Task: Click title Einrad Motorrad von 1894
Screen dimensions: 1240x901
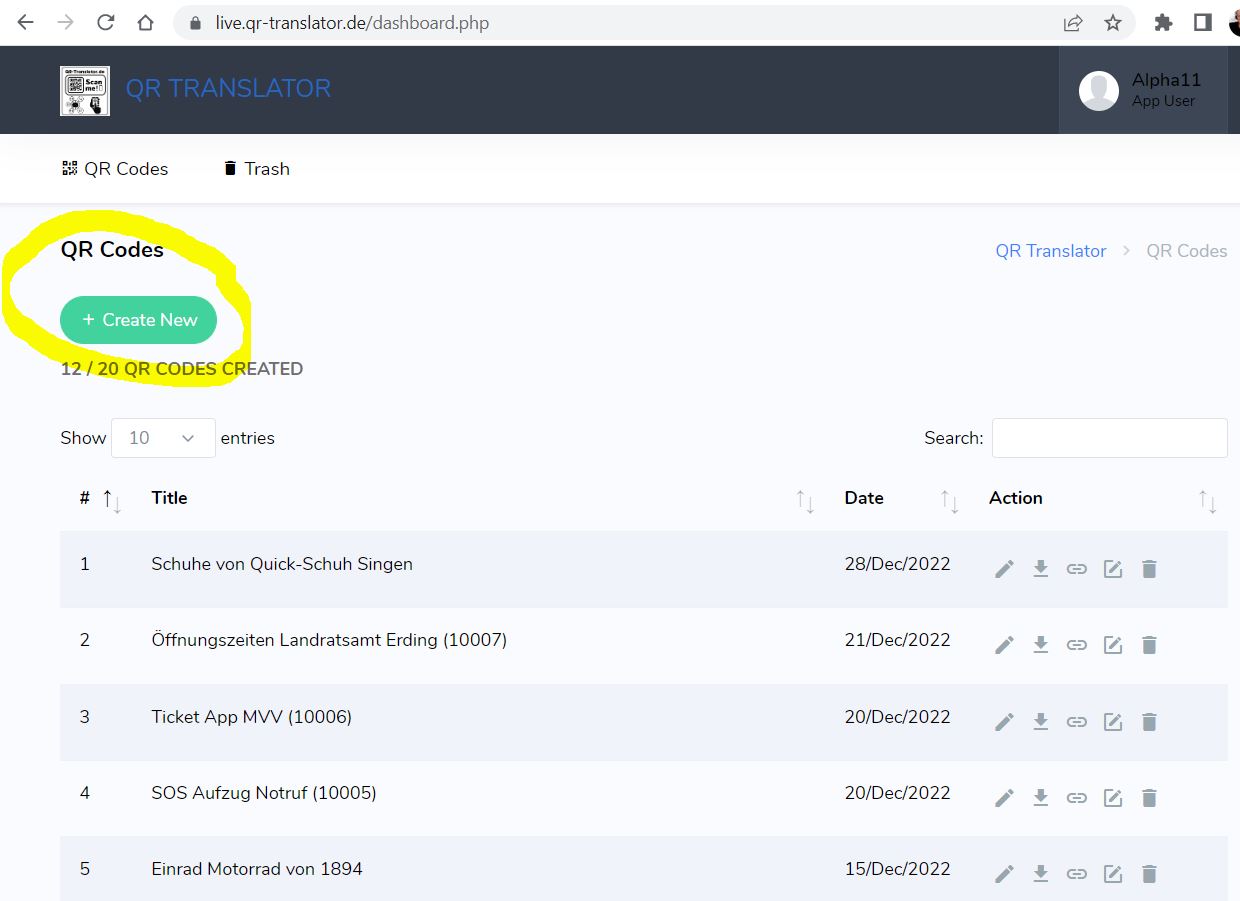Action: tap(257, 869)
